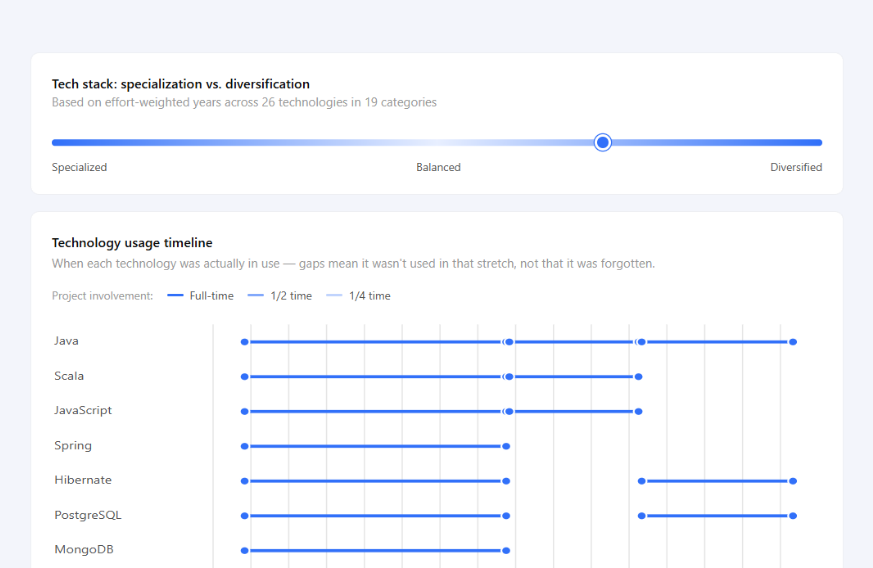Viewport: 873px width, 568px height.
Task: Click the Spring timeline end dot
Action: point(506,446)
